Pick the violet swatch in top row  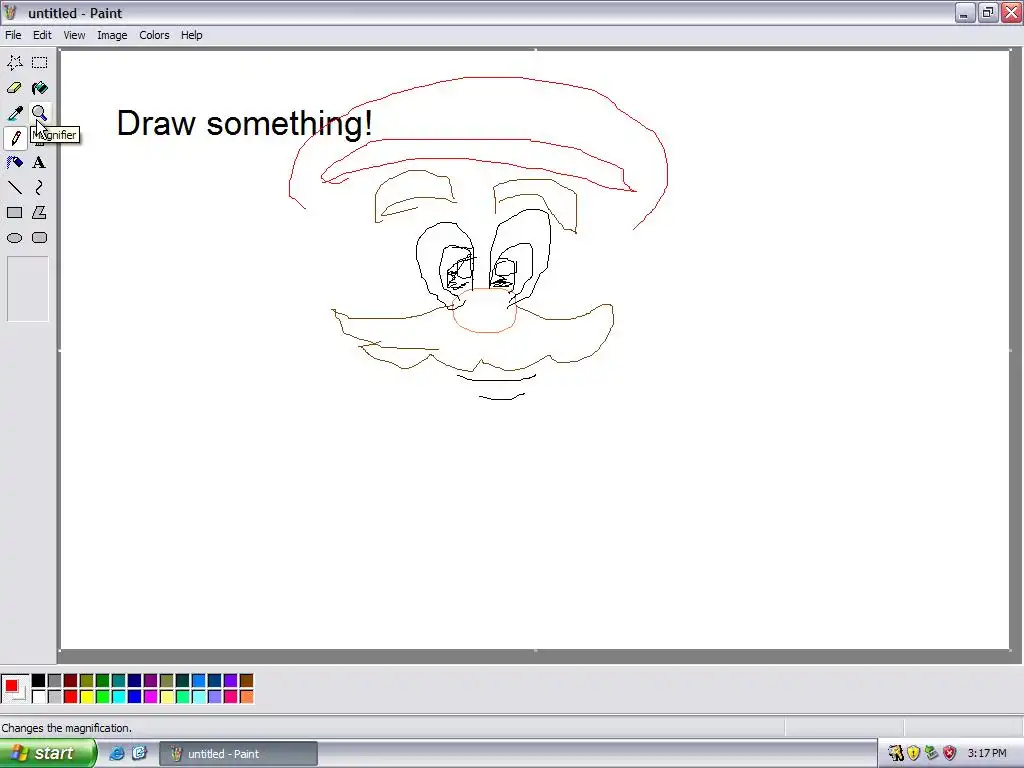[x=231, y=681]
